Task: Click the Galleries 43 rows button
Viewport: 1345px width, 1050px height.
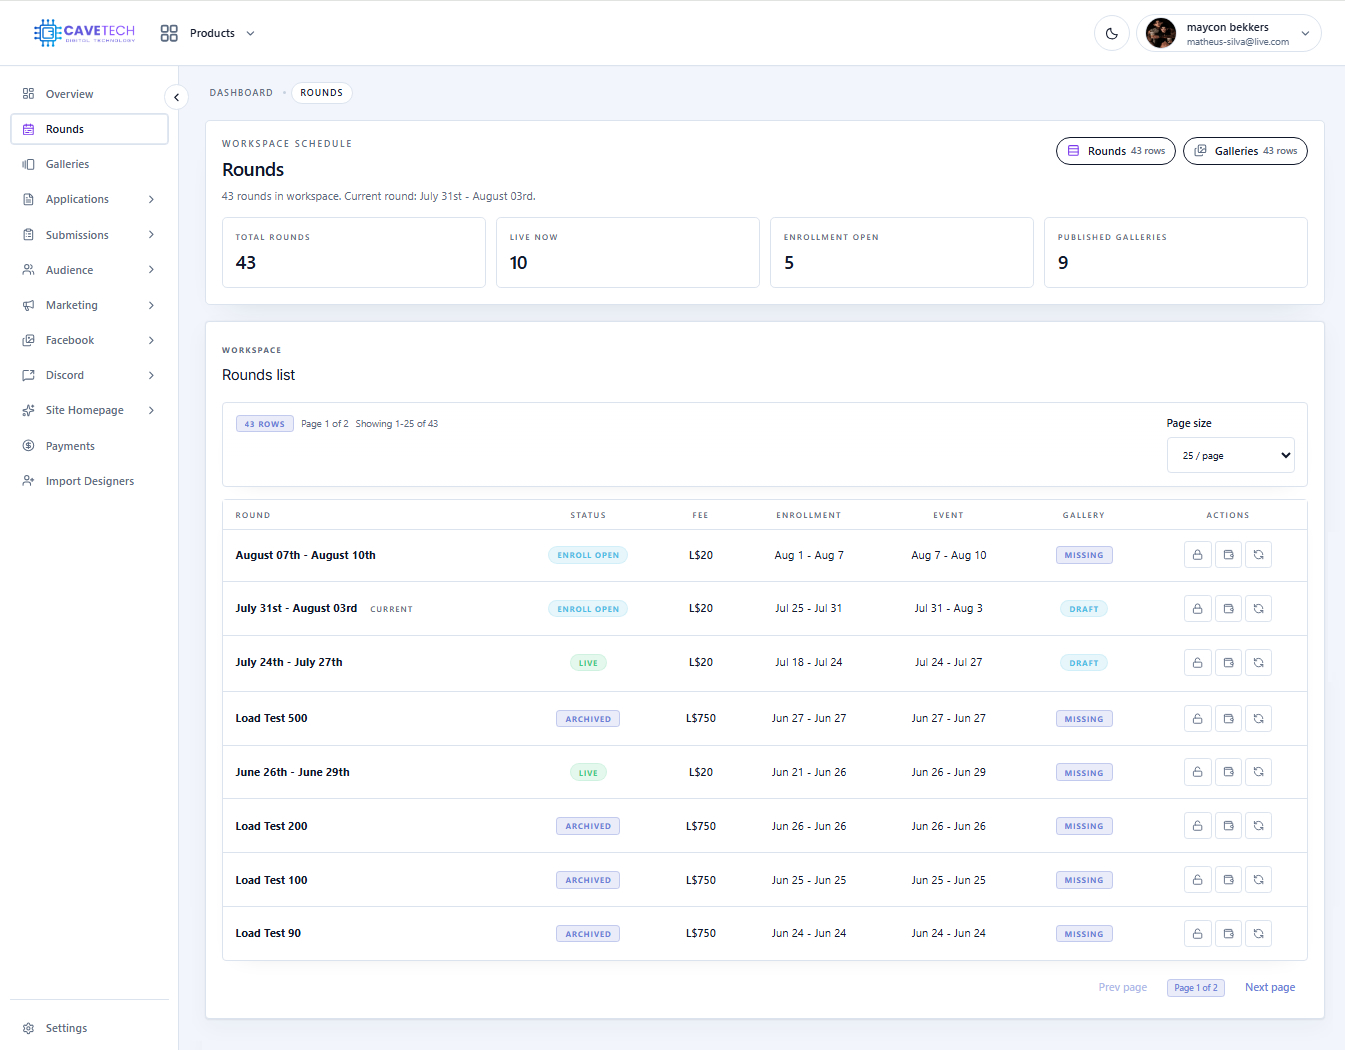Action: pos(1245,151)
